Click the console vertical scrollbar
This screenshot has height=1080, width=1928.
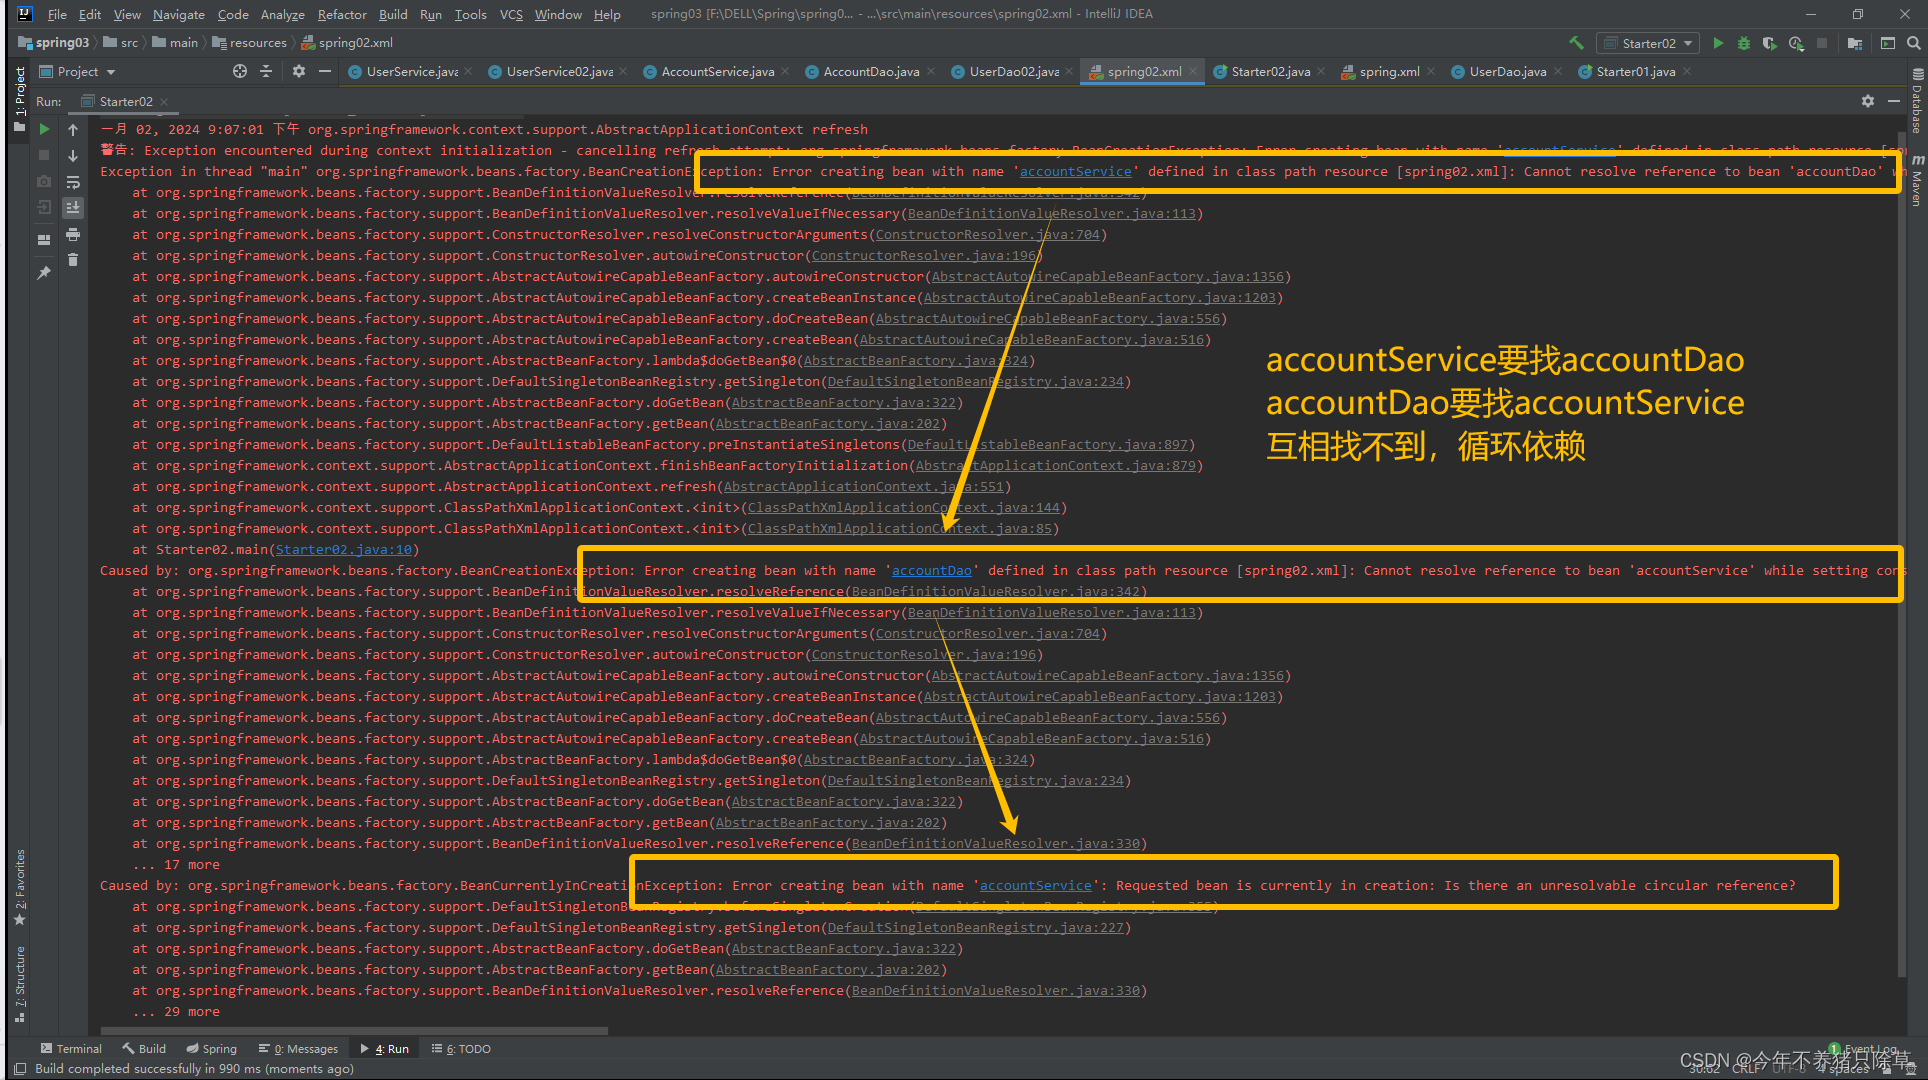click(1902, 555)
